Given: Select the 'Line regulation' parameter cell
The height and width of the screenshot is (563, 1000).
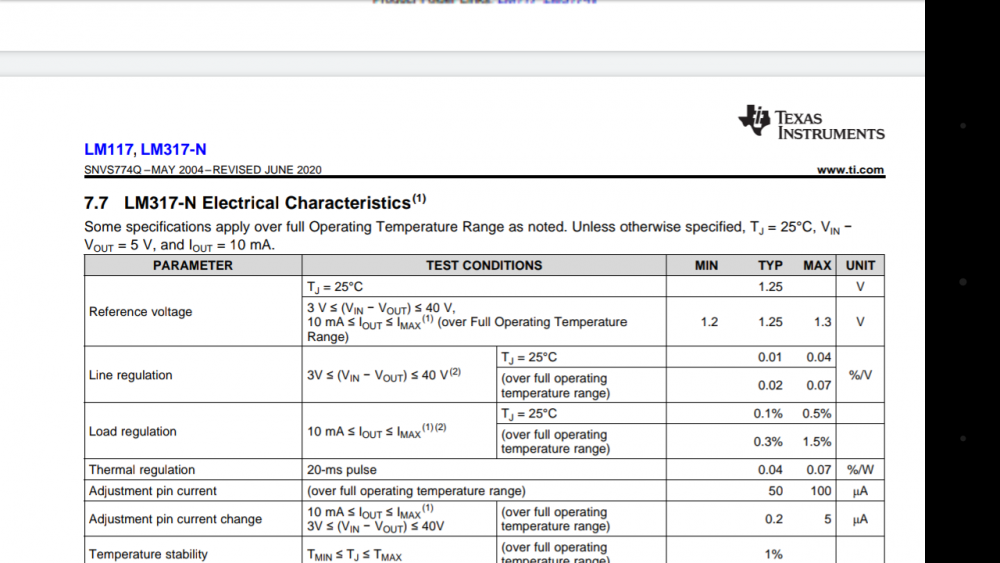Looking at the screenshot, I should (193, 375).
